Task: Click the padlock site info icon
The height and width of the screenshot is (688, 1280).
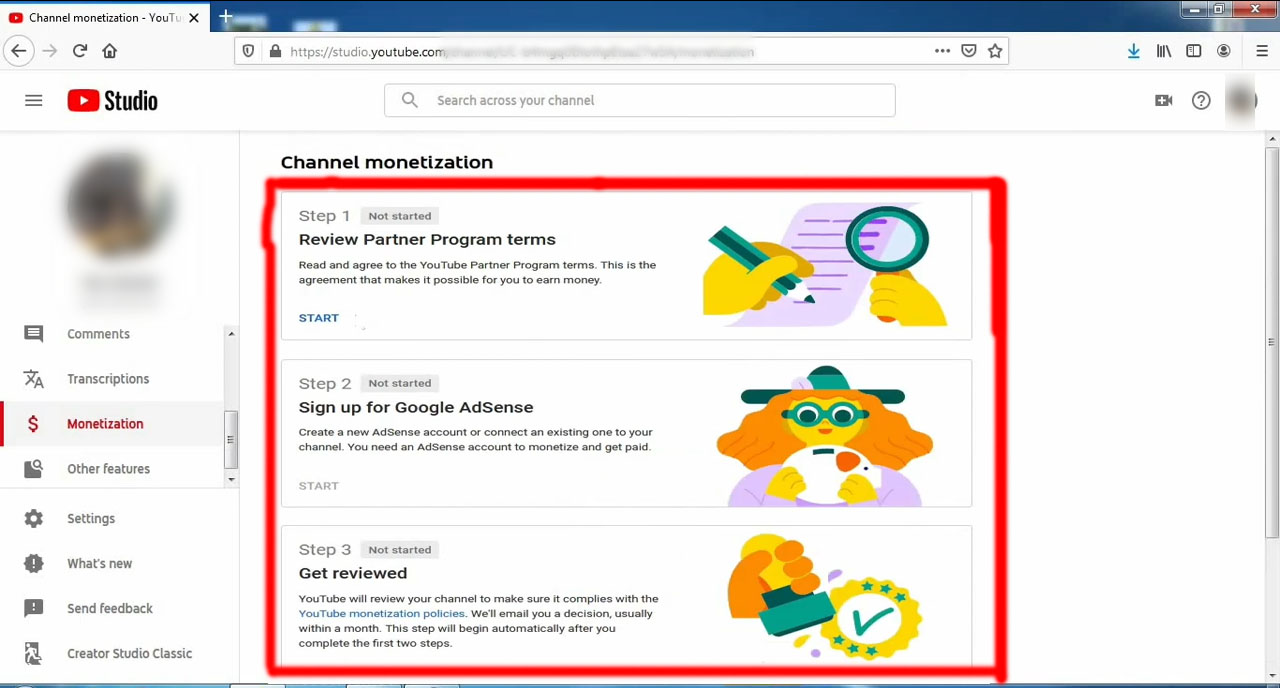Action: click(x=275, y=51)
